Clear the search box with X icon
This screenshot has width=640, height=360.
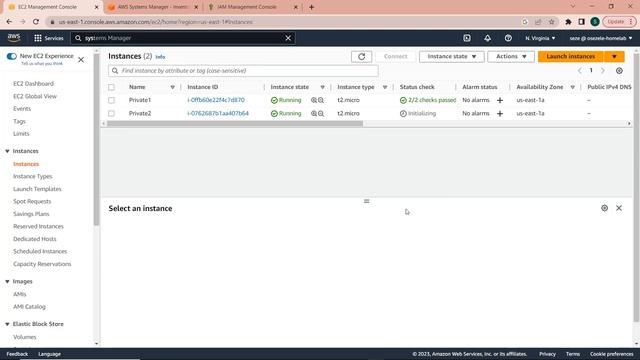coord(288,38)
